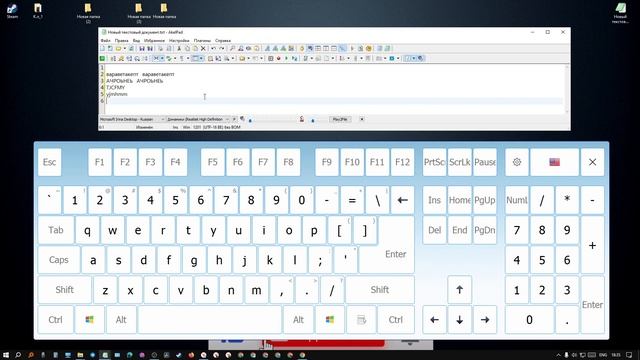Toggle the Caps lock key
640x360 pixels.
coord(59,260)
